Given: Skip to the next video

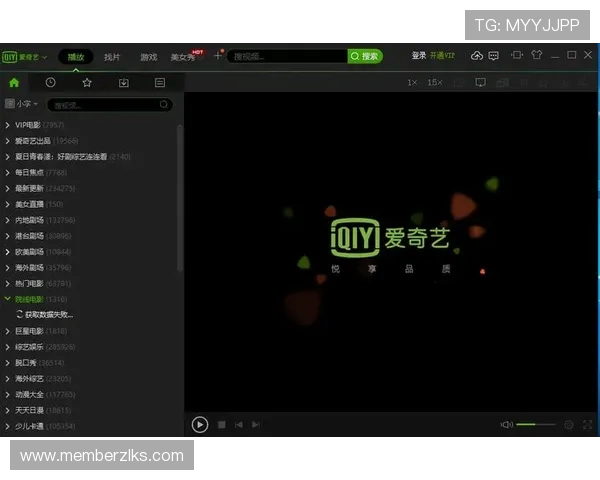Looking at the screenshot, I should [x=256, y=425].
